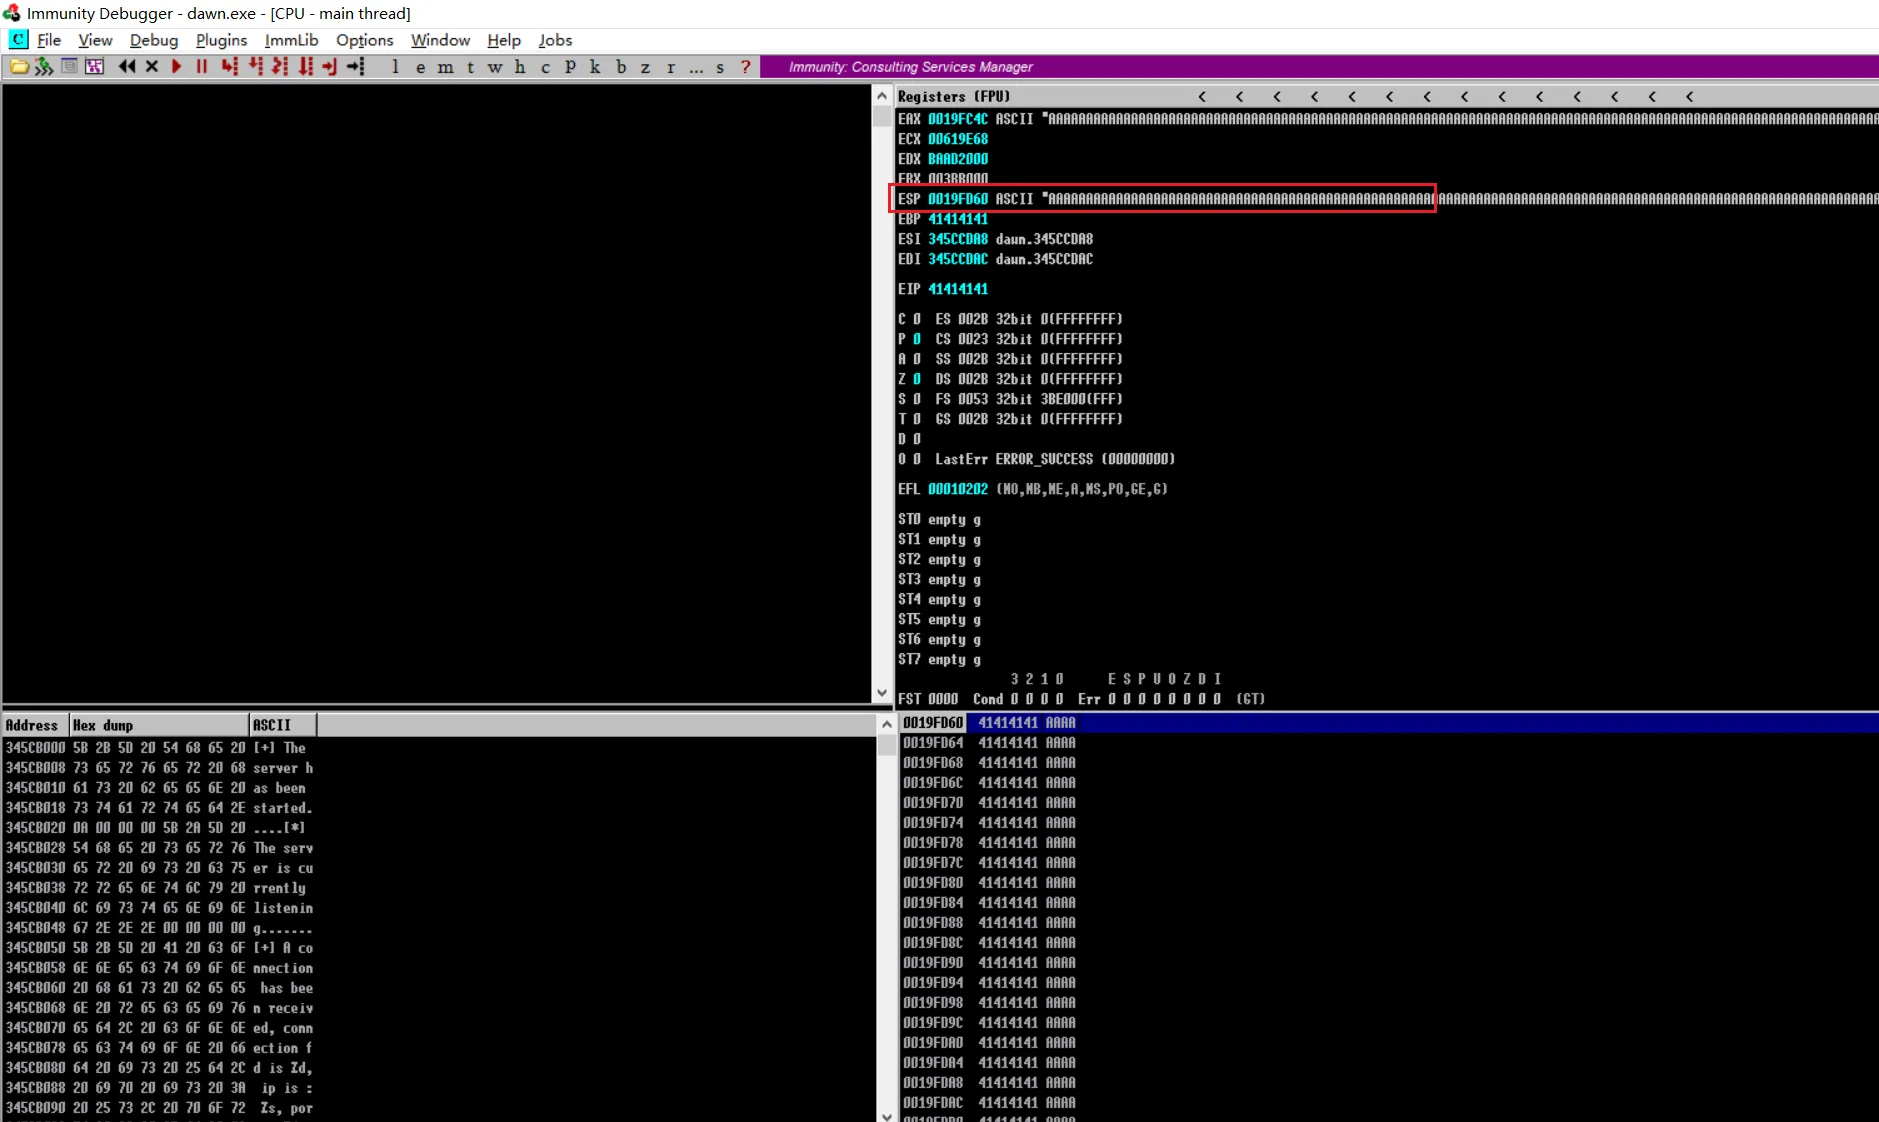Open the Debug menu
The width and height of the screenshot is (1879, 1122).
tap(154, 40)
